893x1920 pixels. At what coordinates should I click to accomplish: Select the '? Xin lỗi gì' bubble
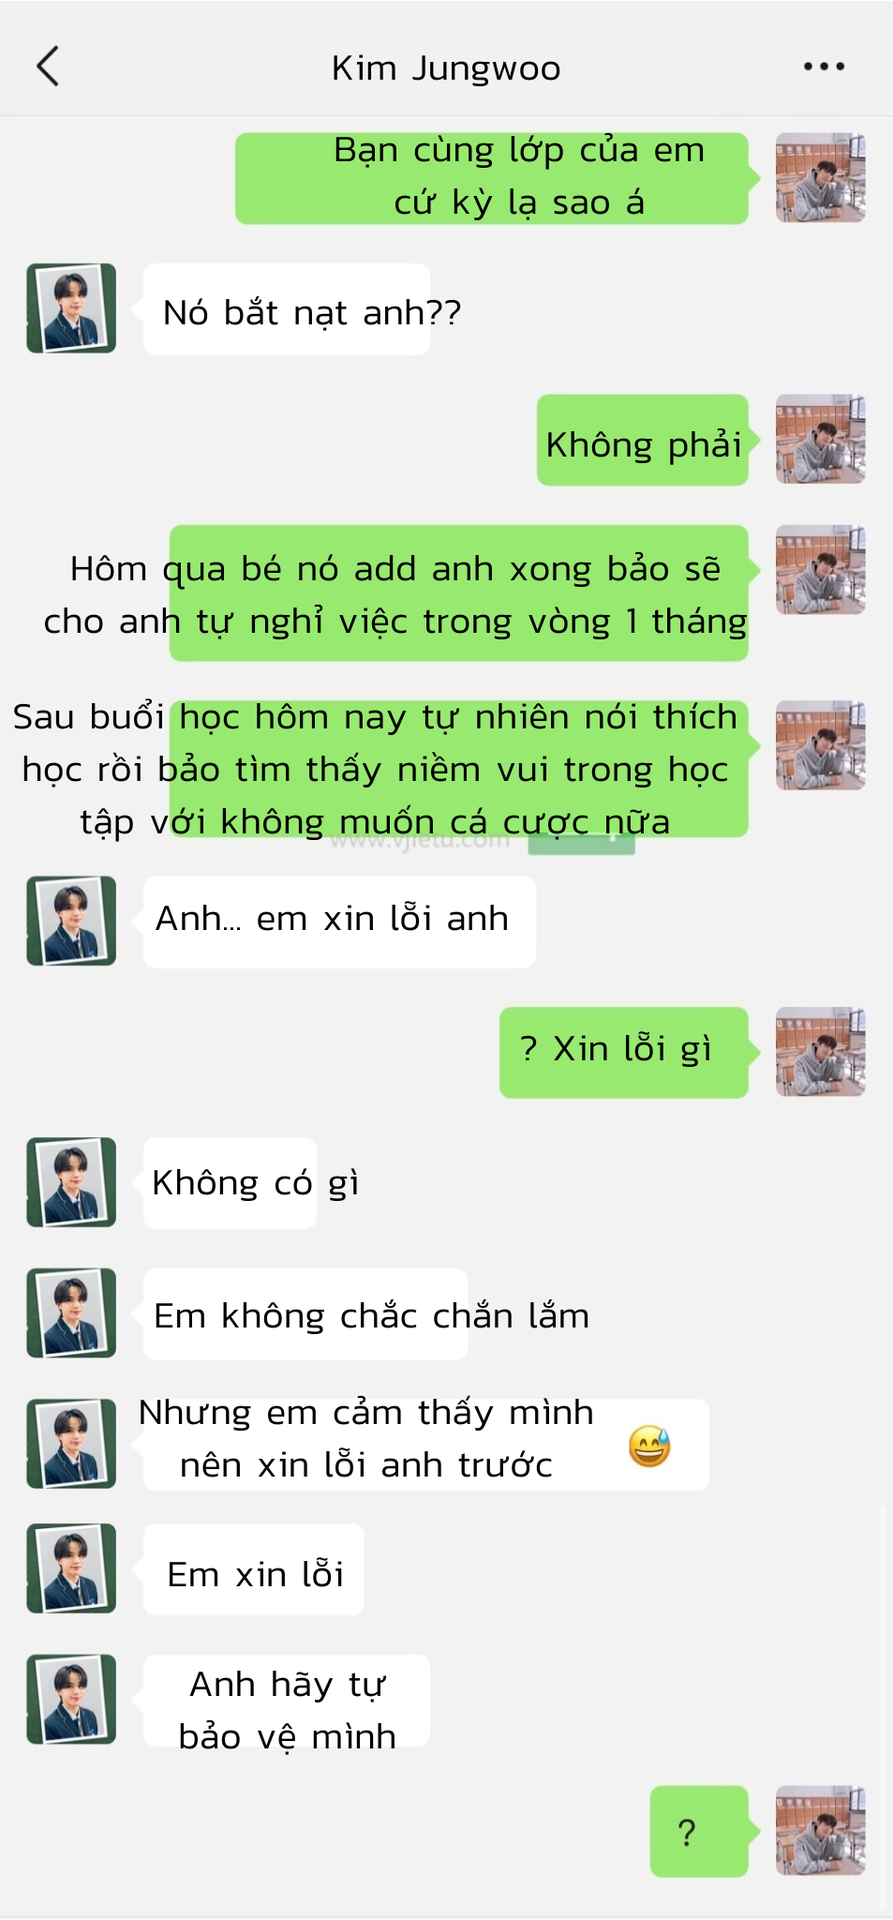pyautogui.click(x=624, y=1052)
